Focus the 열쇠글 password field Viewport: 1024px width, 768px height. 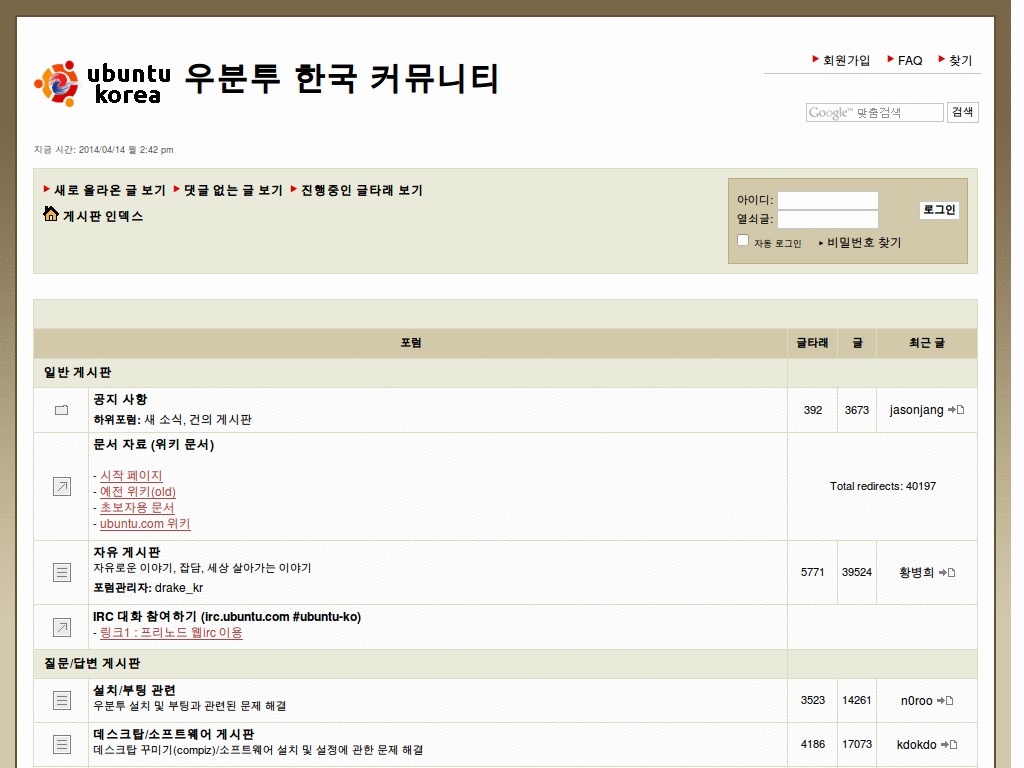[827, 219]
